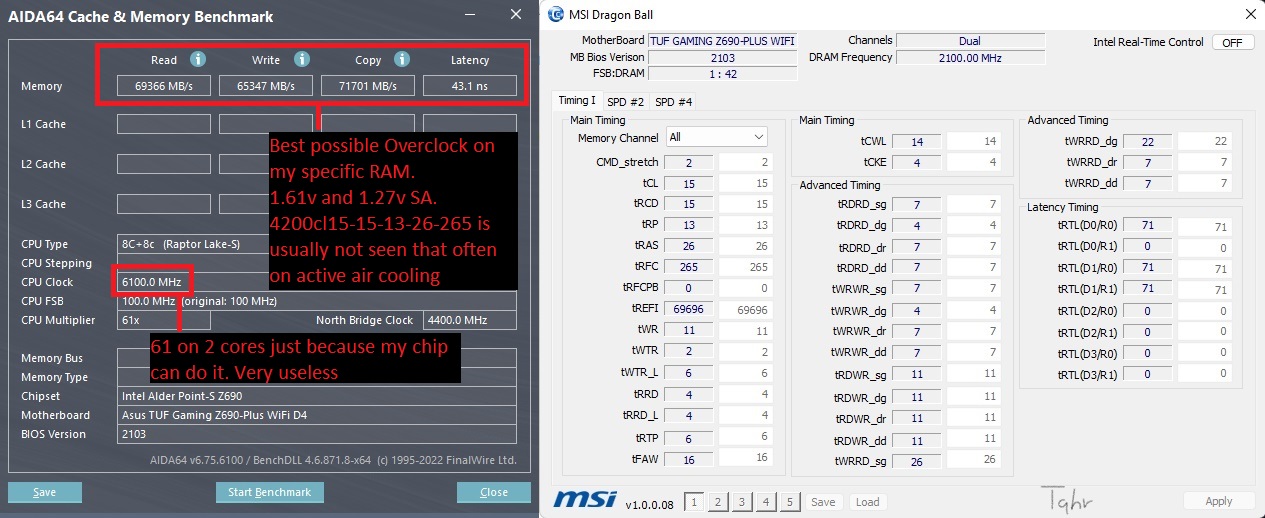The height and width of the screenshot is (518, 1265).
Task: Click the Close button in AIDA64
Action: [493, 492]
